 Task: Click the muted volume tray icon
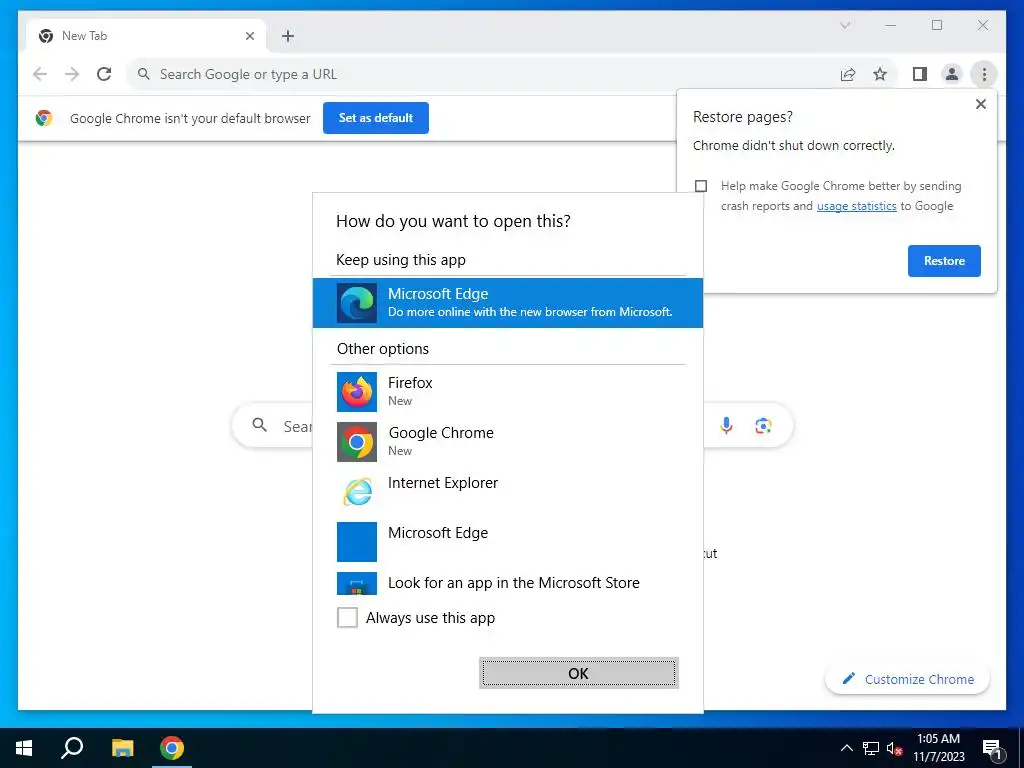click(894, 748)
